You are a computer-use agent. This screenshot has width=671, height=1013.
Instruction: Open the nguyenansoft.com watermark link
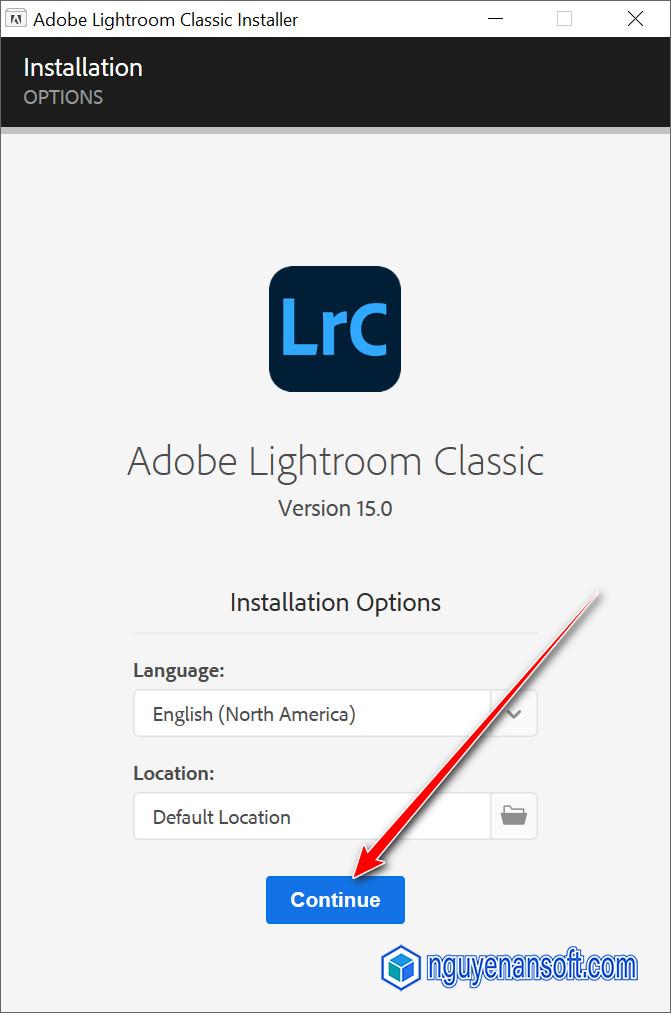532,967
